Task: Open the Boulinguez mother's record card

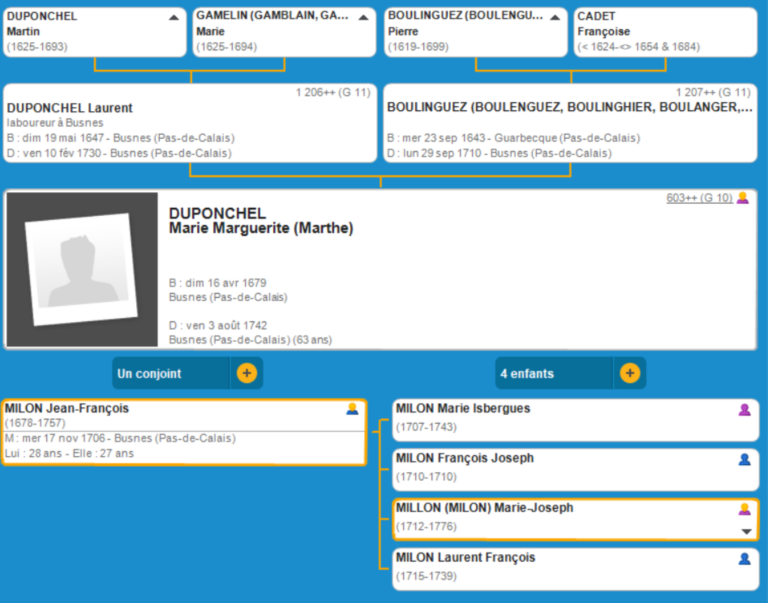Action: [569, 108]
